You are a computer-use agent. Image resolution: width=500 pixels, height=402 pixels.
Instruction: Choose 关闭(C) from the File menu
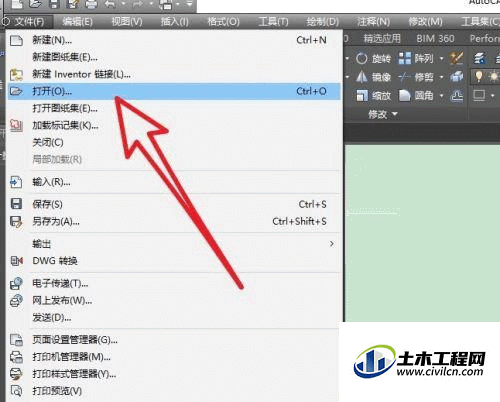[173, 143]
